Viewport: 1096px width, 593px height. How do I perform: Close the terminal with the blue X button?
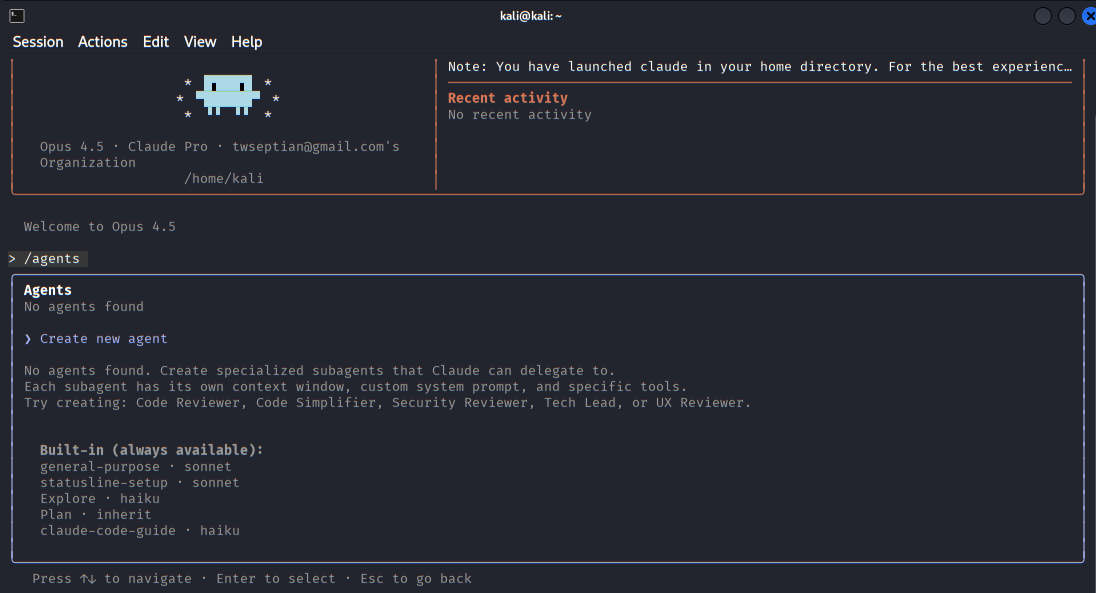(1088, 16)
